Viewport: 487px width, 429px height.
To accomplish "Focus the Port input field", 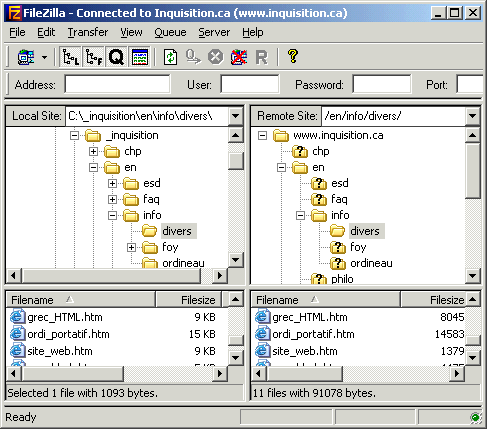I will point(470,84).
